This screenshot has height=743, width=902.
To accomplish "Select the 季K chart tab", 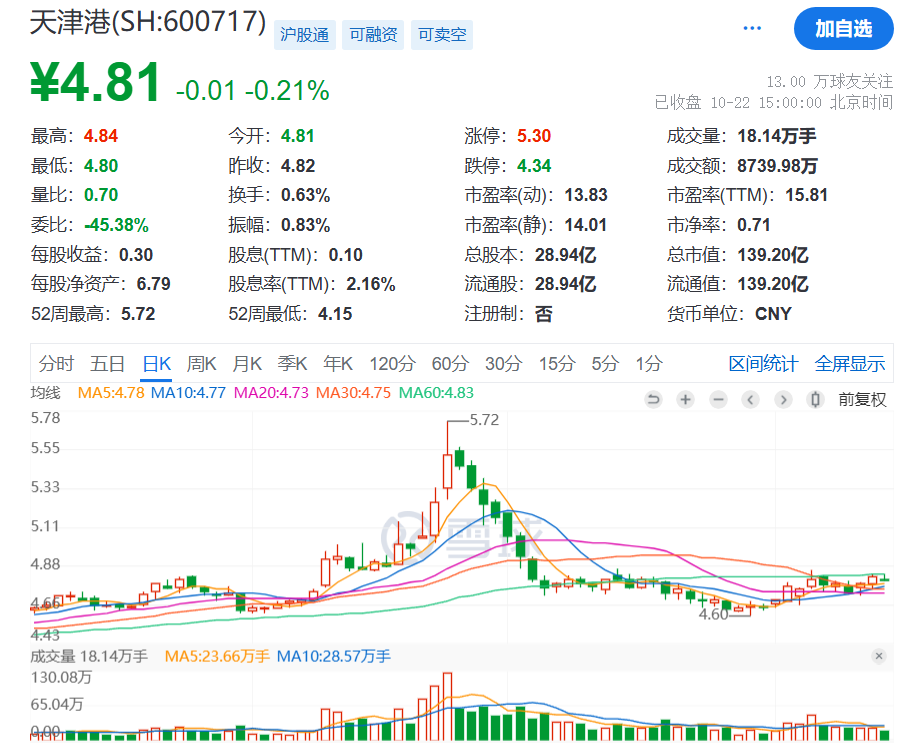I will tap(292, 363).
